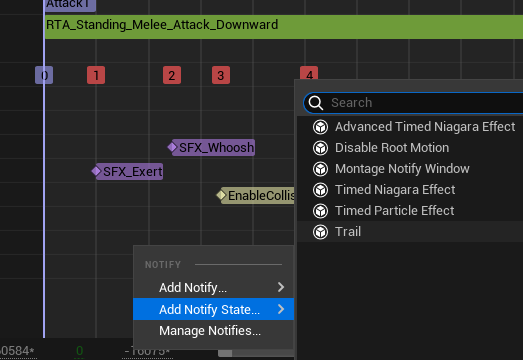The height and width of the screenshot is (360, 523).
Task: Pick Montage Notify Window notify state
Action: (x=410, y=169)
